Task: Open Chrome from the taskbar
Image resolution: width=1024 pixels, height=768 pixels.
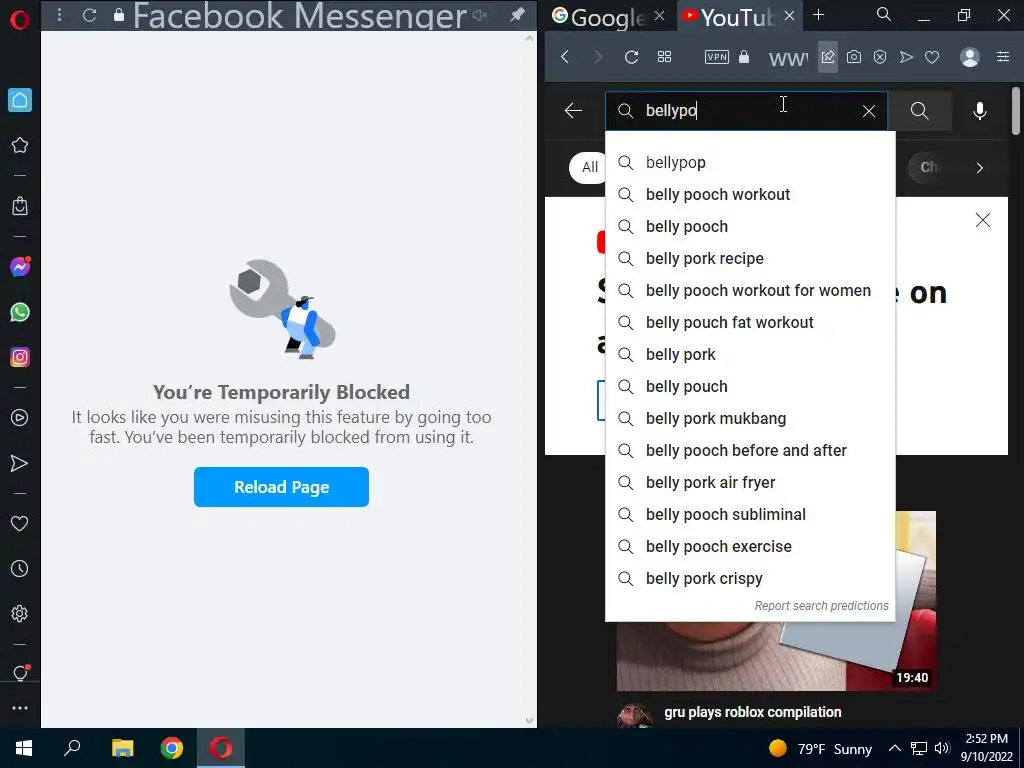Action: click(x=172, y=748)
